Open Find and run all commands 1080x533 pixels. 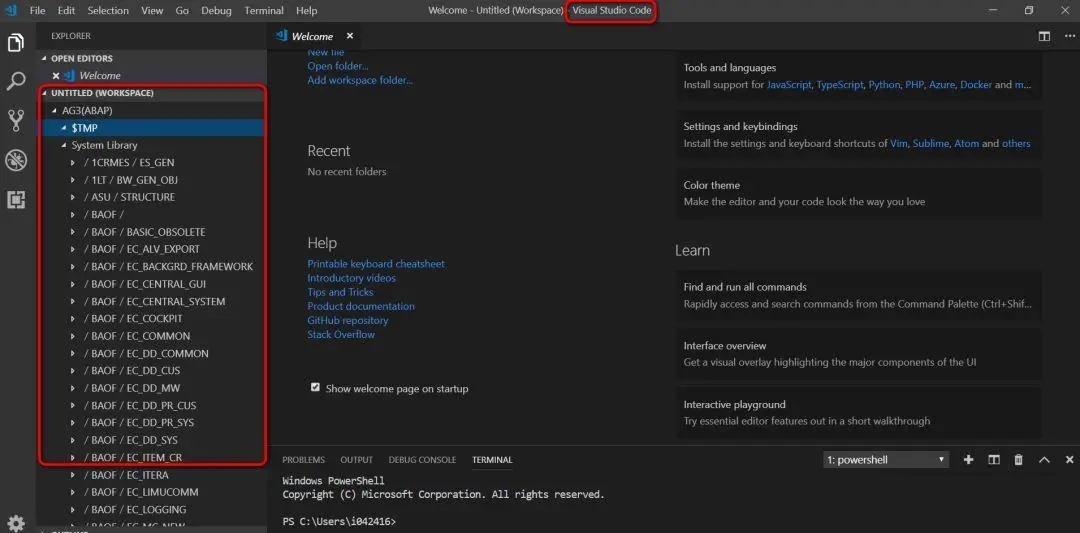tap(858, 295)
